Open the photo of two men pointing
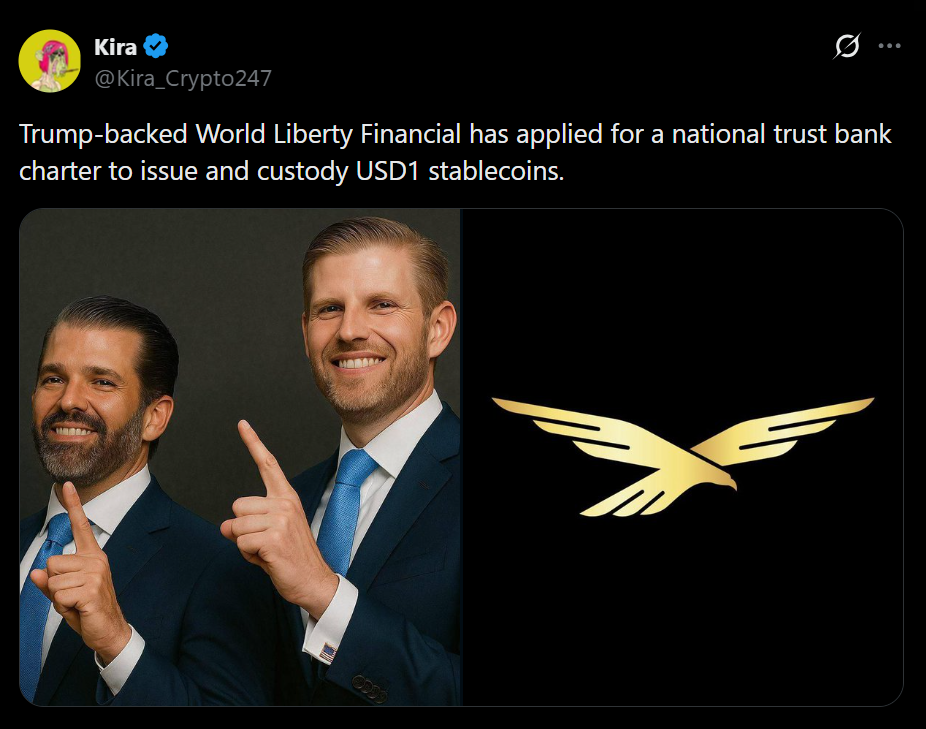The image size is (926, 729). click(x=240, y=457)
